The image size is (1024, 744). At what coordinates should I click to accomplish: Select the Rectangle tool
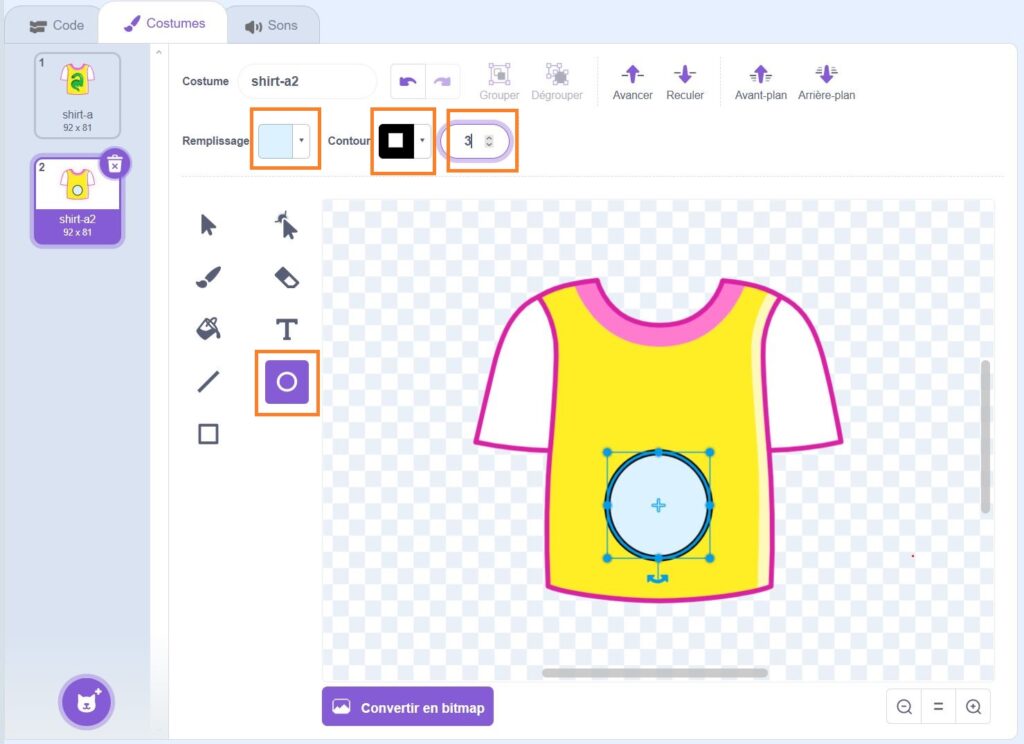[208, 434]
